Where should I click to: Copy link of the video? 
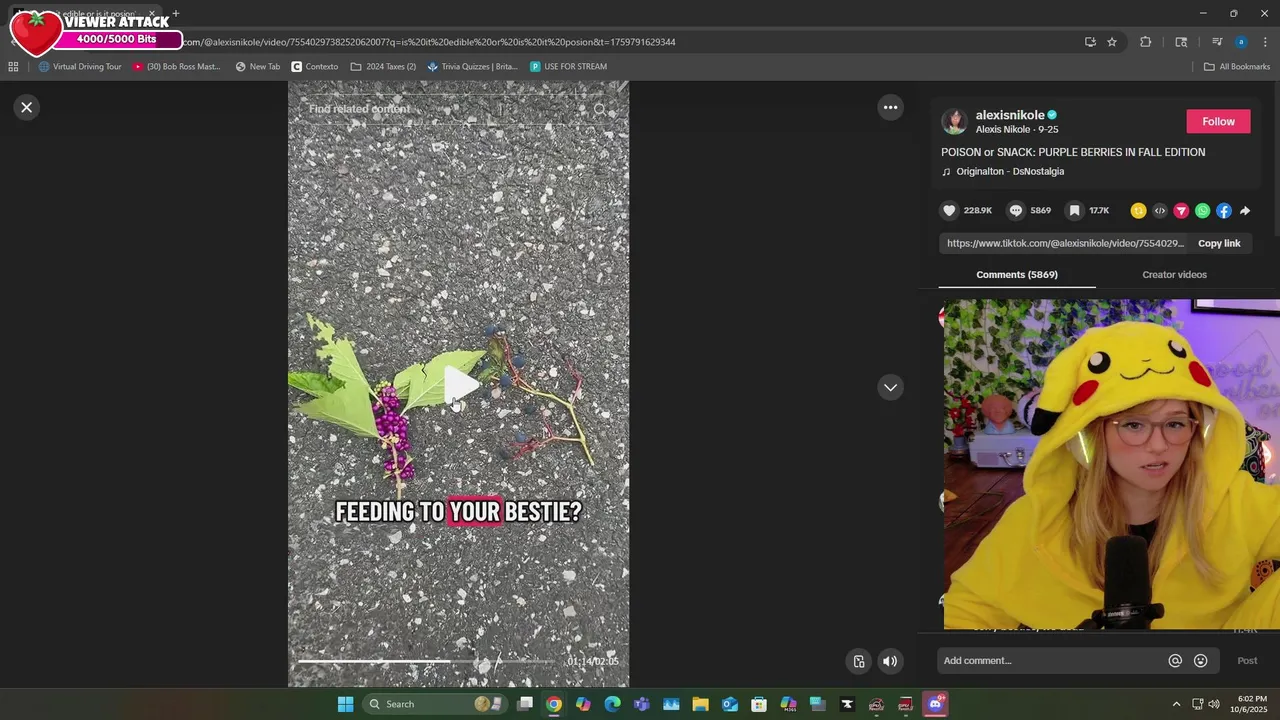[1219, 243]
